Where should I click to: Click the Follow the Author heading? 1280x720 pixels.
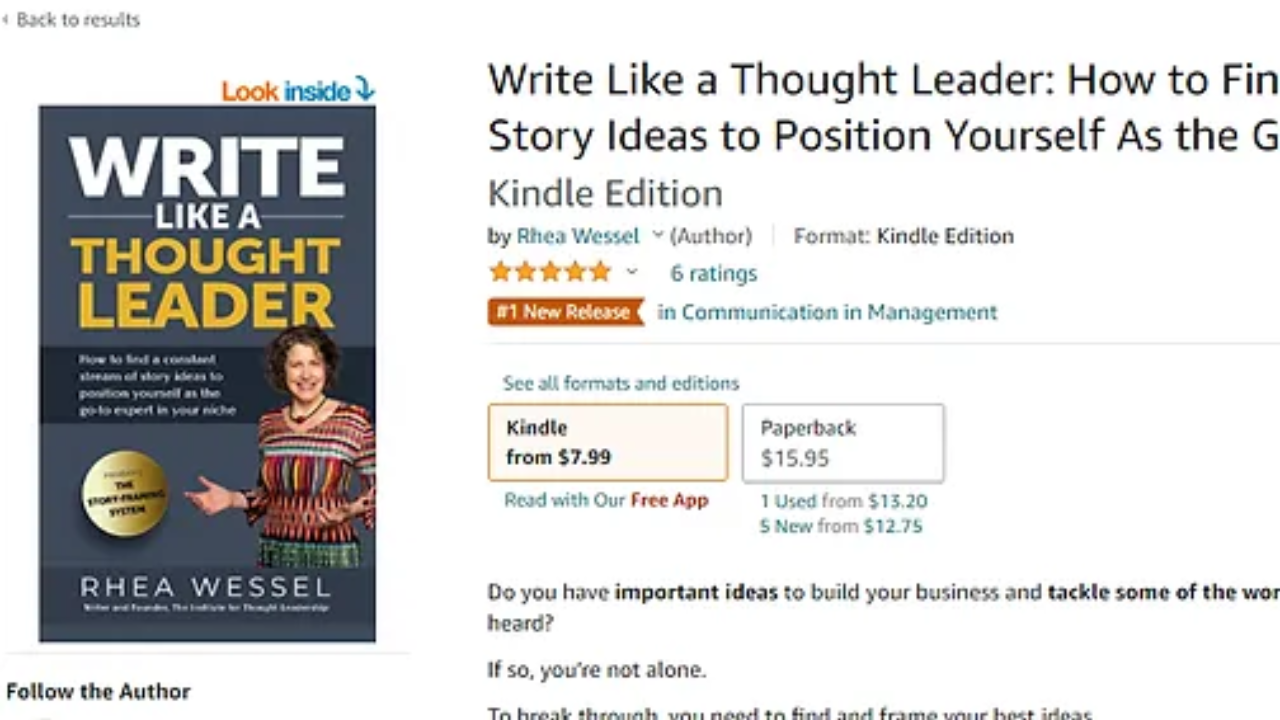point(98,691)
